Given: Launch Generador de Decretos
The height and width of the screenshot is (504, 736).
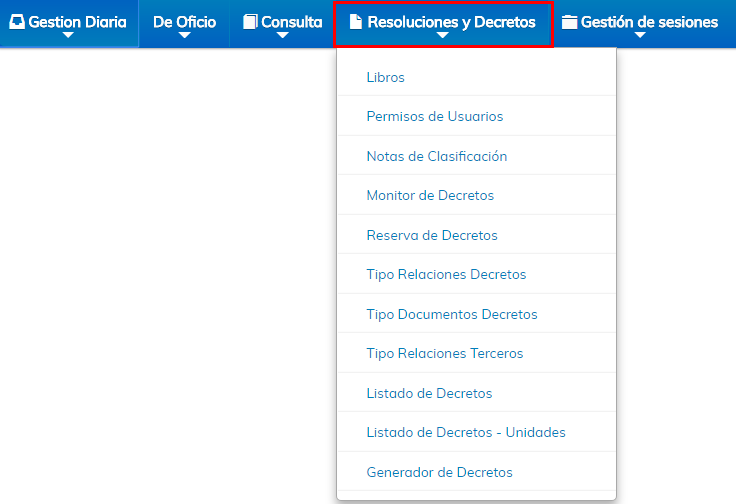Looking at the screenshot, I should click(x=476, y=472).
